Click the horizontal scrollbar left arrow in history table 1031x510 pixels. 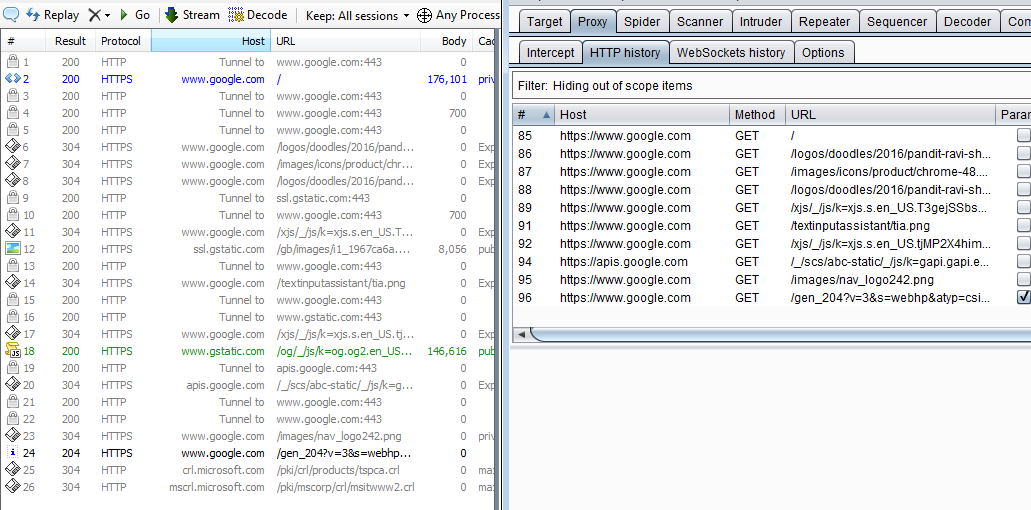[x=521, y=335]
